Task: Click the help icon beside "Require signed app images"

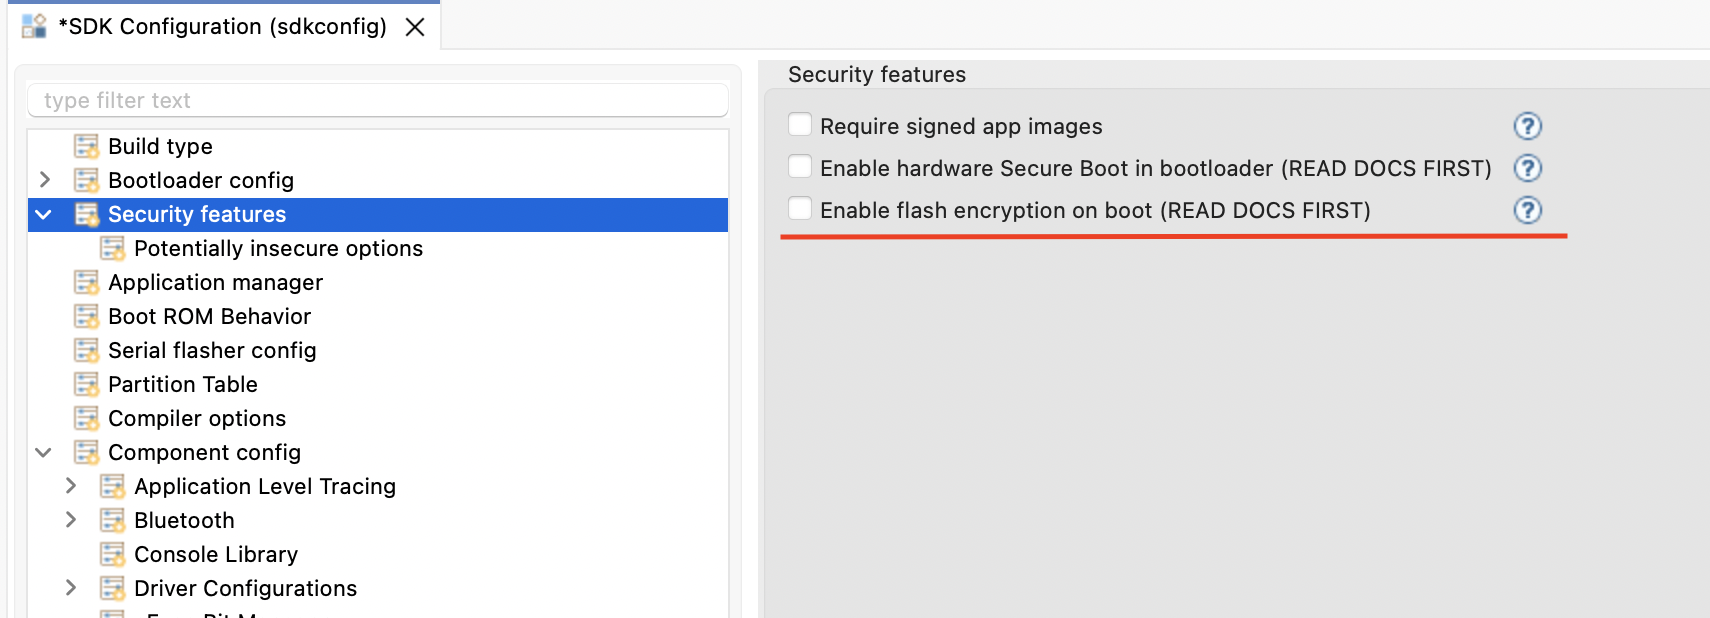Action: point(1528,126)
